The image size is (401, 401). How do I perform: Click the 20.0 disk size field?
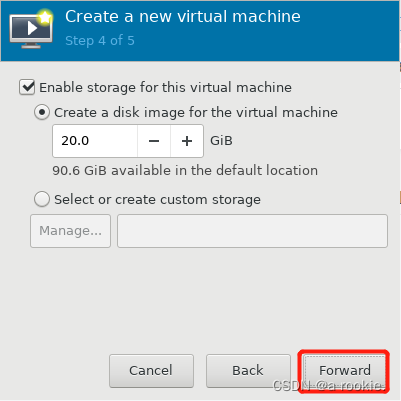point(95,141)
